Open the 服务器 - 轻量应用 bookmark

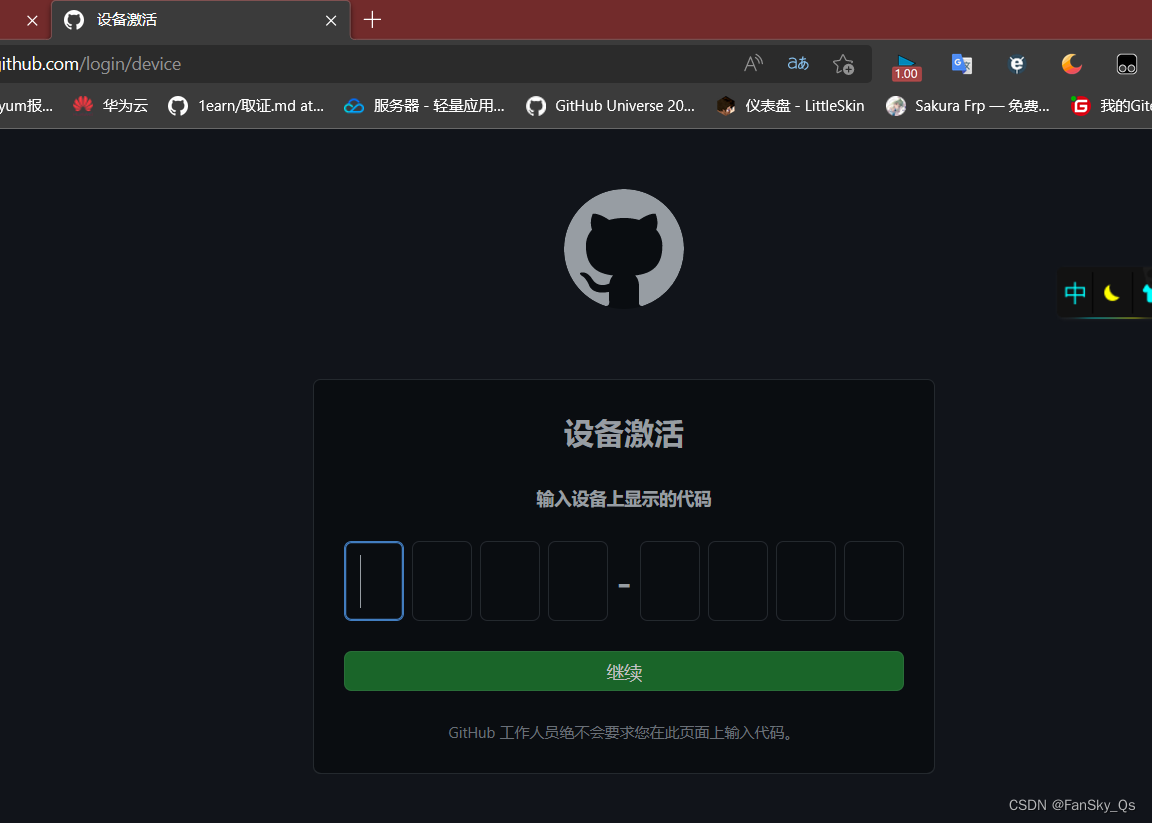[x=425, y=106]
